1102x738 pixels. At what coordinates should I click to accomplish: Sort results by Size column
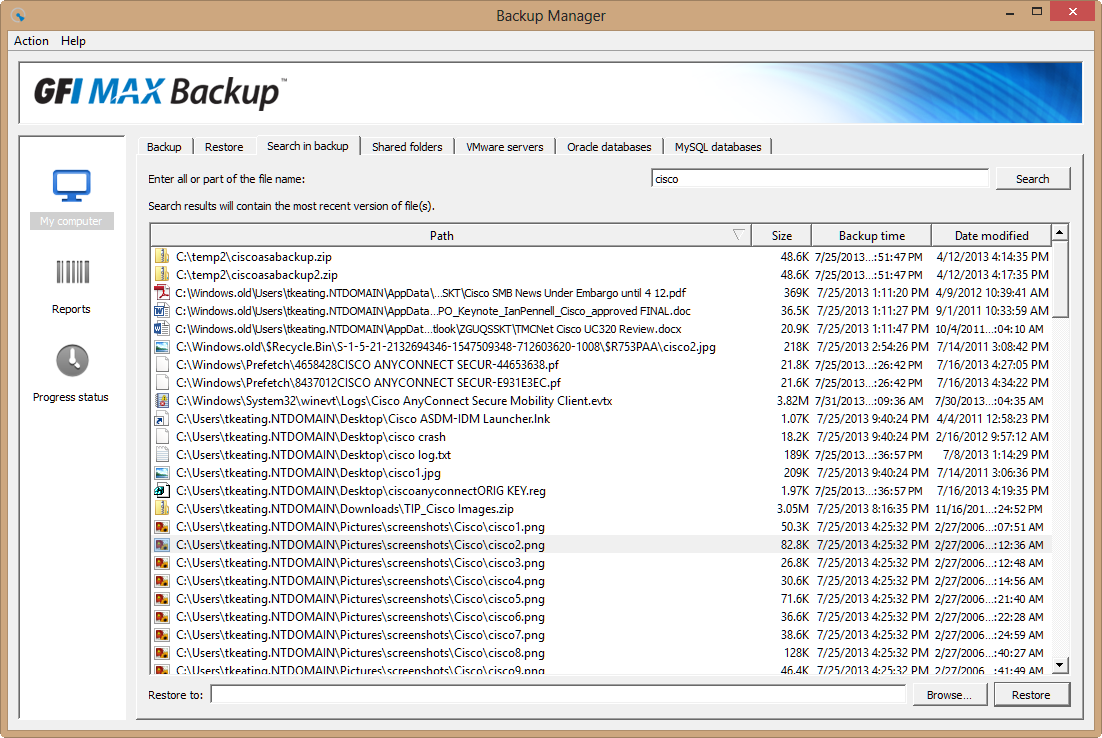pyautogui.click(x=781, y=236)
